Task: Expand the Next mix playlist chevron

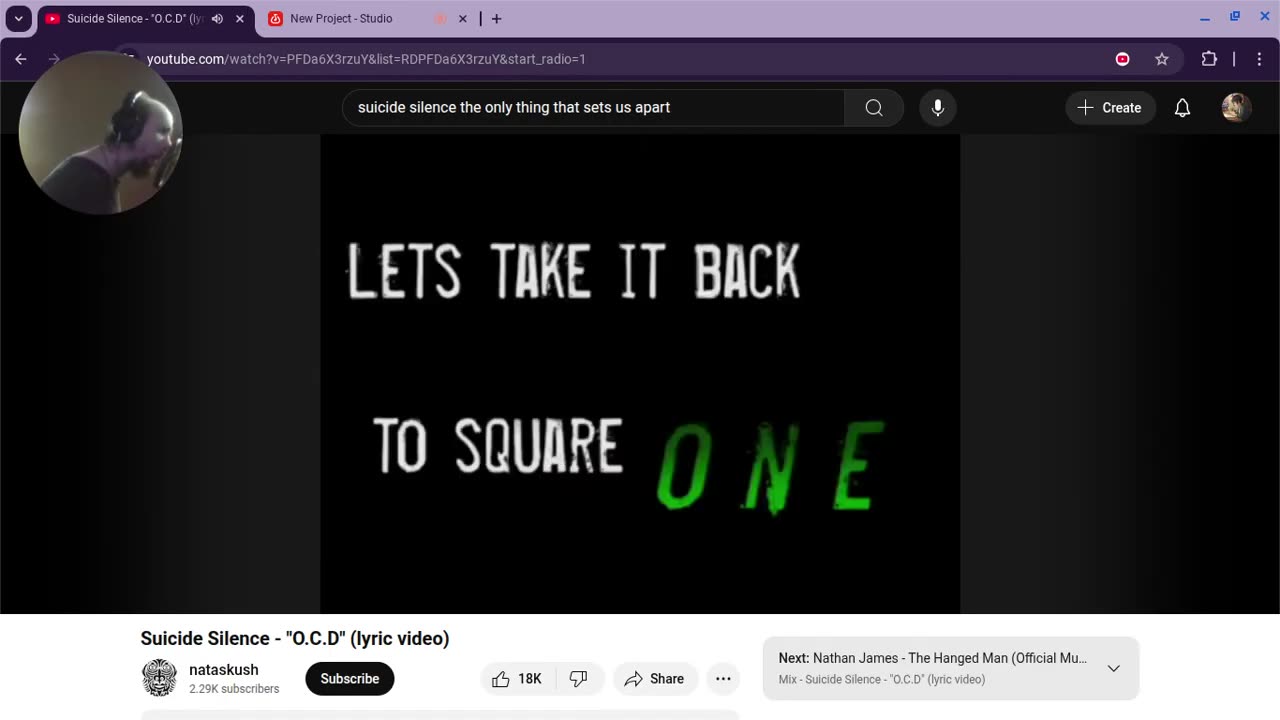Action: [1113, 668]
